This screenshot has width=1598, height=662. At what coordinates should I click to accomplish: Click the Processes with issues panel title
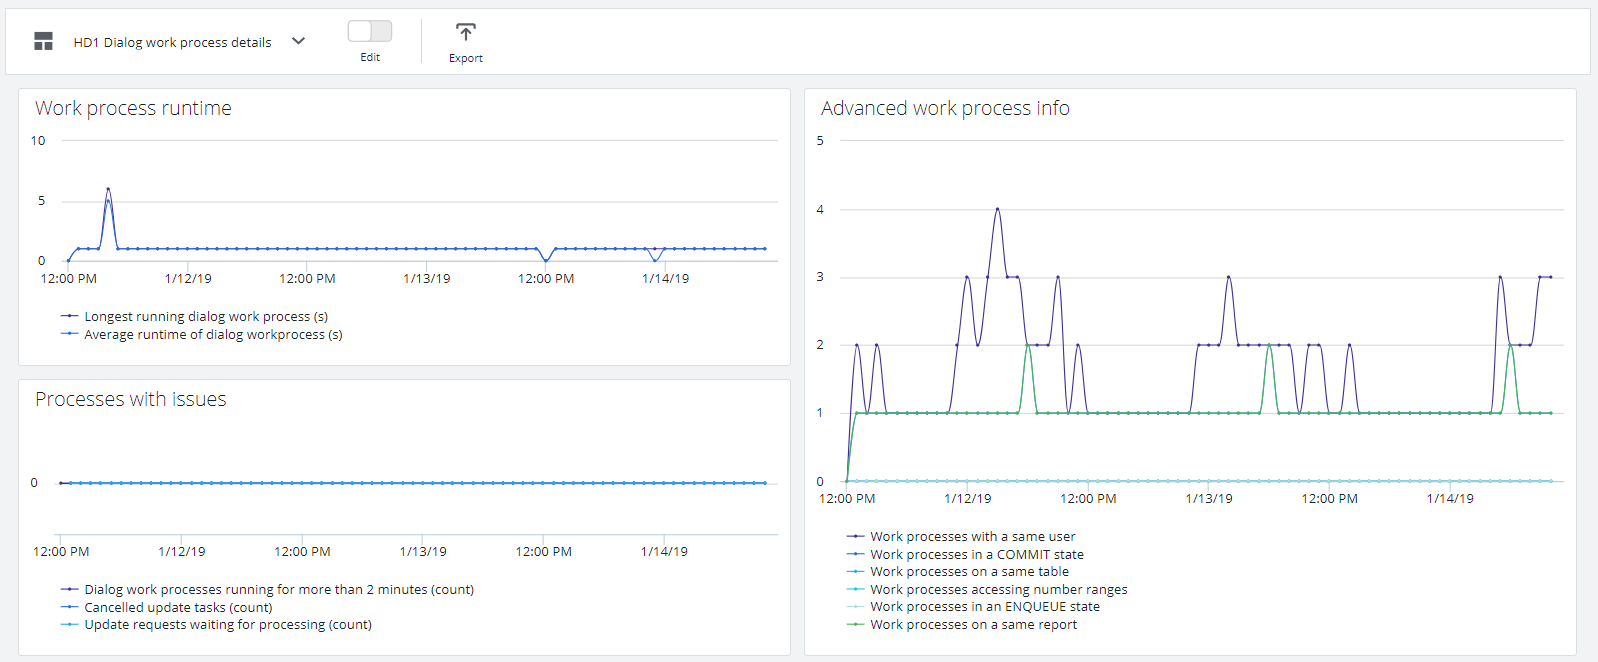[131, 399]
